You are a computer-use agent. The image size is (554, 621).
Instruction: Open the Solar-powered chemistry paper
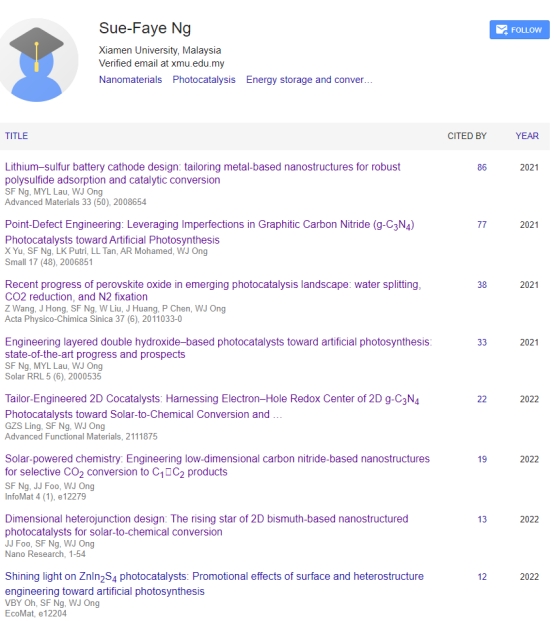click(x=217, y=465)
